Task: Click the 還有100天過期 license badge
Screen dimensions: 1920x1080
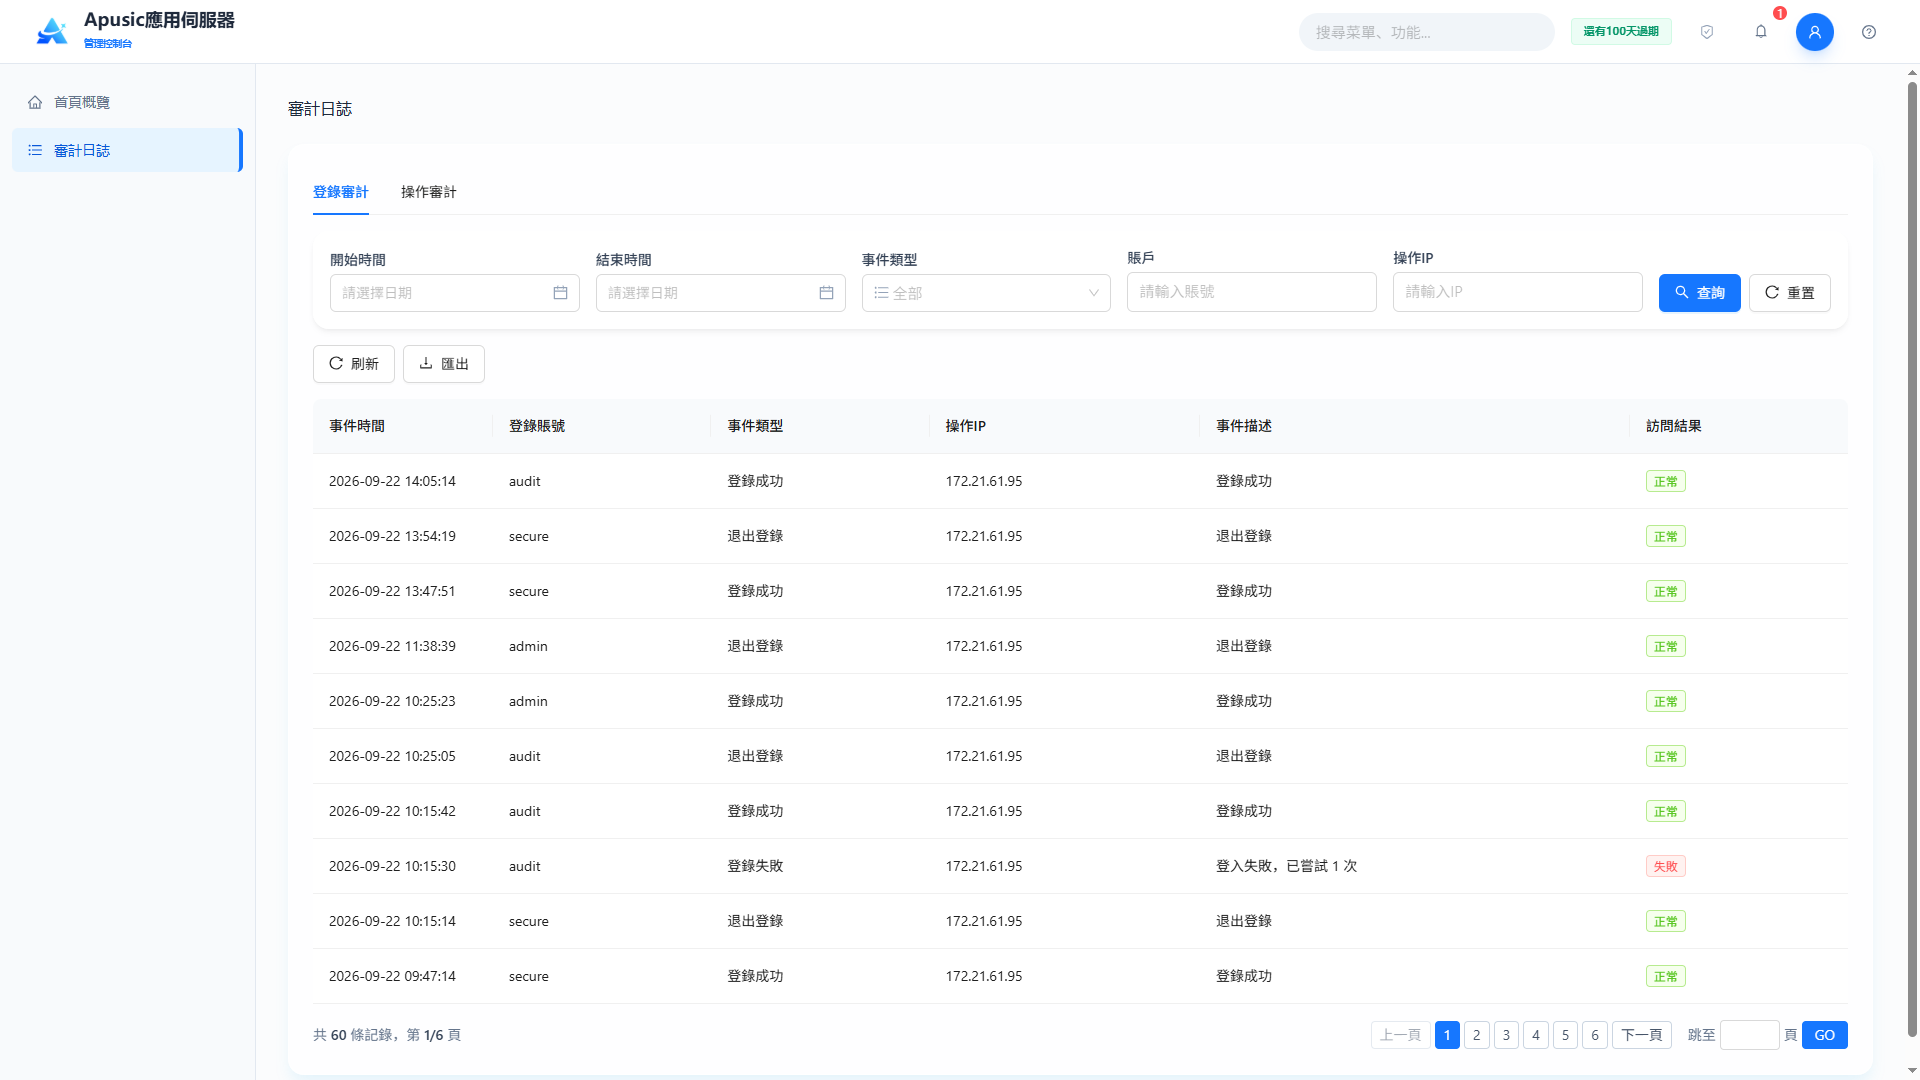Action: coord(1621,32)
